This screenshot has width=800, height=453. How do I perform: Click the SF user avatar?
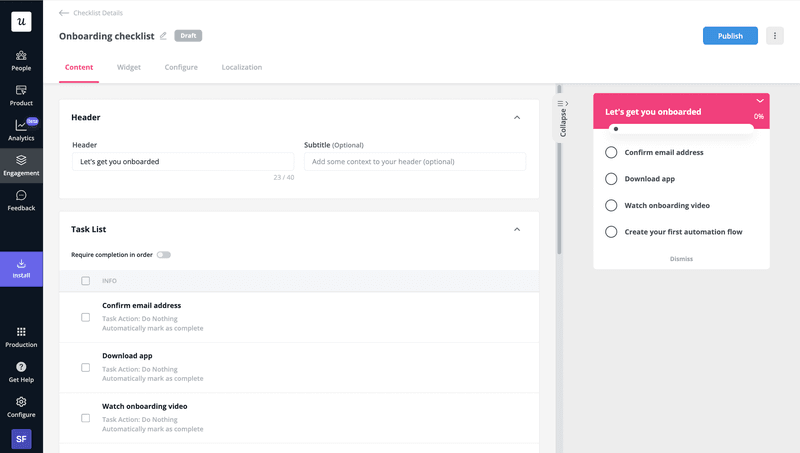click(21, 439)
